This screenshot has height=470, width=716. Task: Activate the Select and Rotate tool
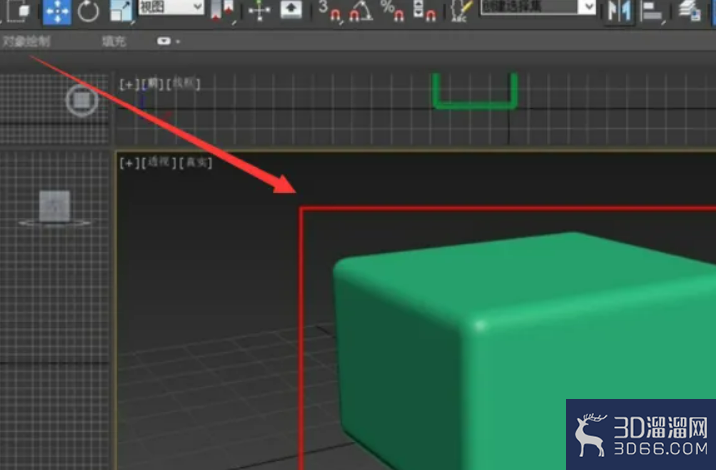pos(88,11)
